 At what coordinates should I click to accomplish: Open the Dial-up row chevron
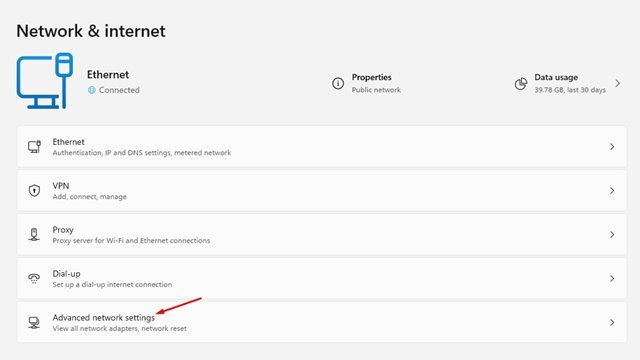tap(612, 278)
